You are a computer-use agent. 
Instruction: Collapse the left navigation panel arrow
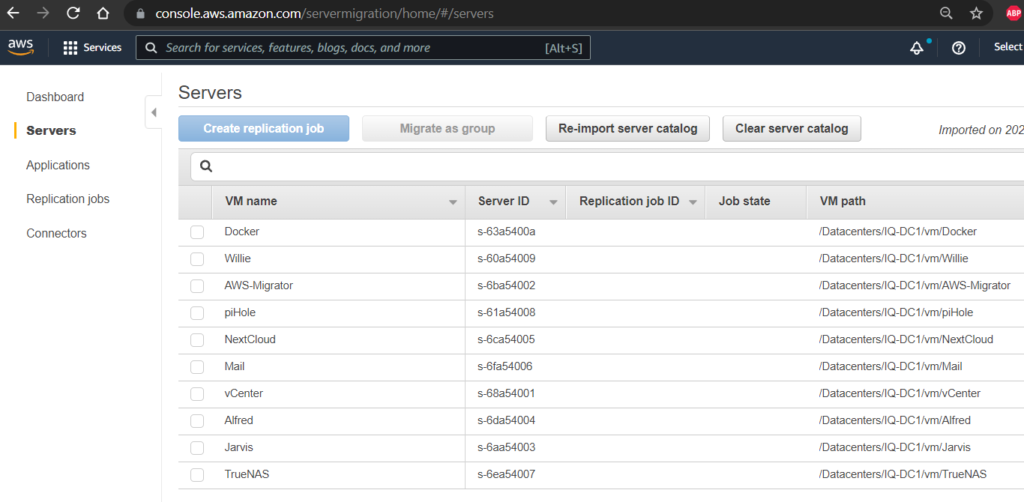[x=153, y=112]
